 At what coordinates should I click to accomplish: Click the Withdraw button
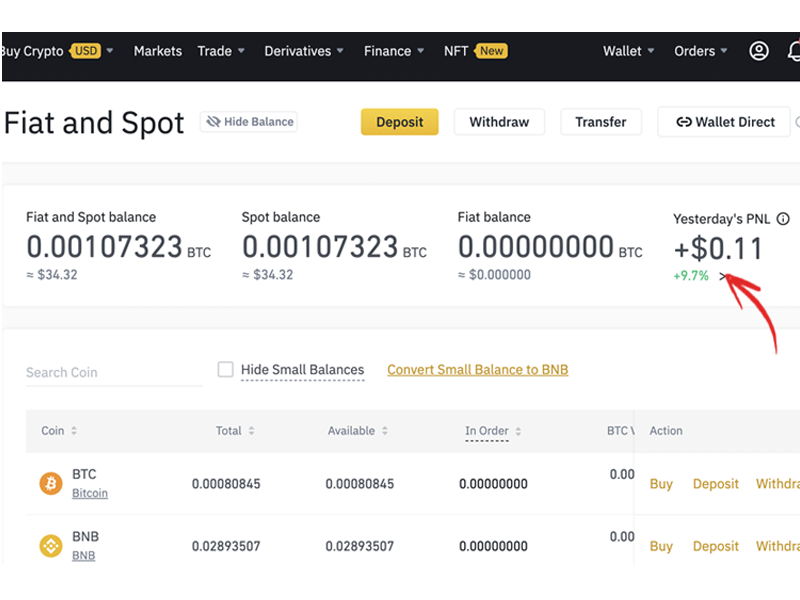499,122
